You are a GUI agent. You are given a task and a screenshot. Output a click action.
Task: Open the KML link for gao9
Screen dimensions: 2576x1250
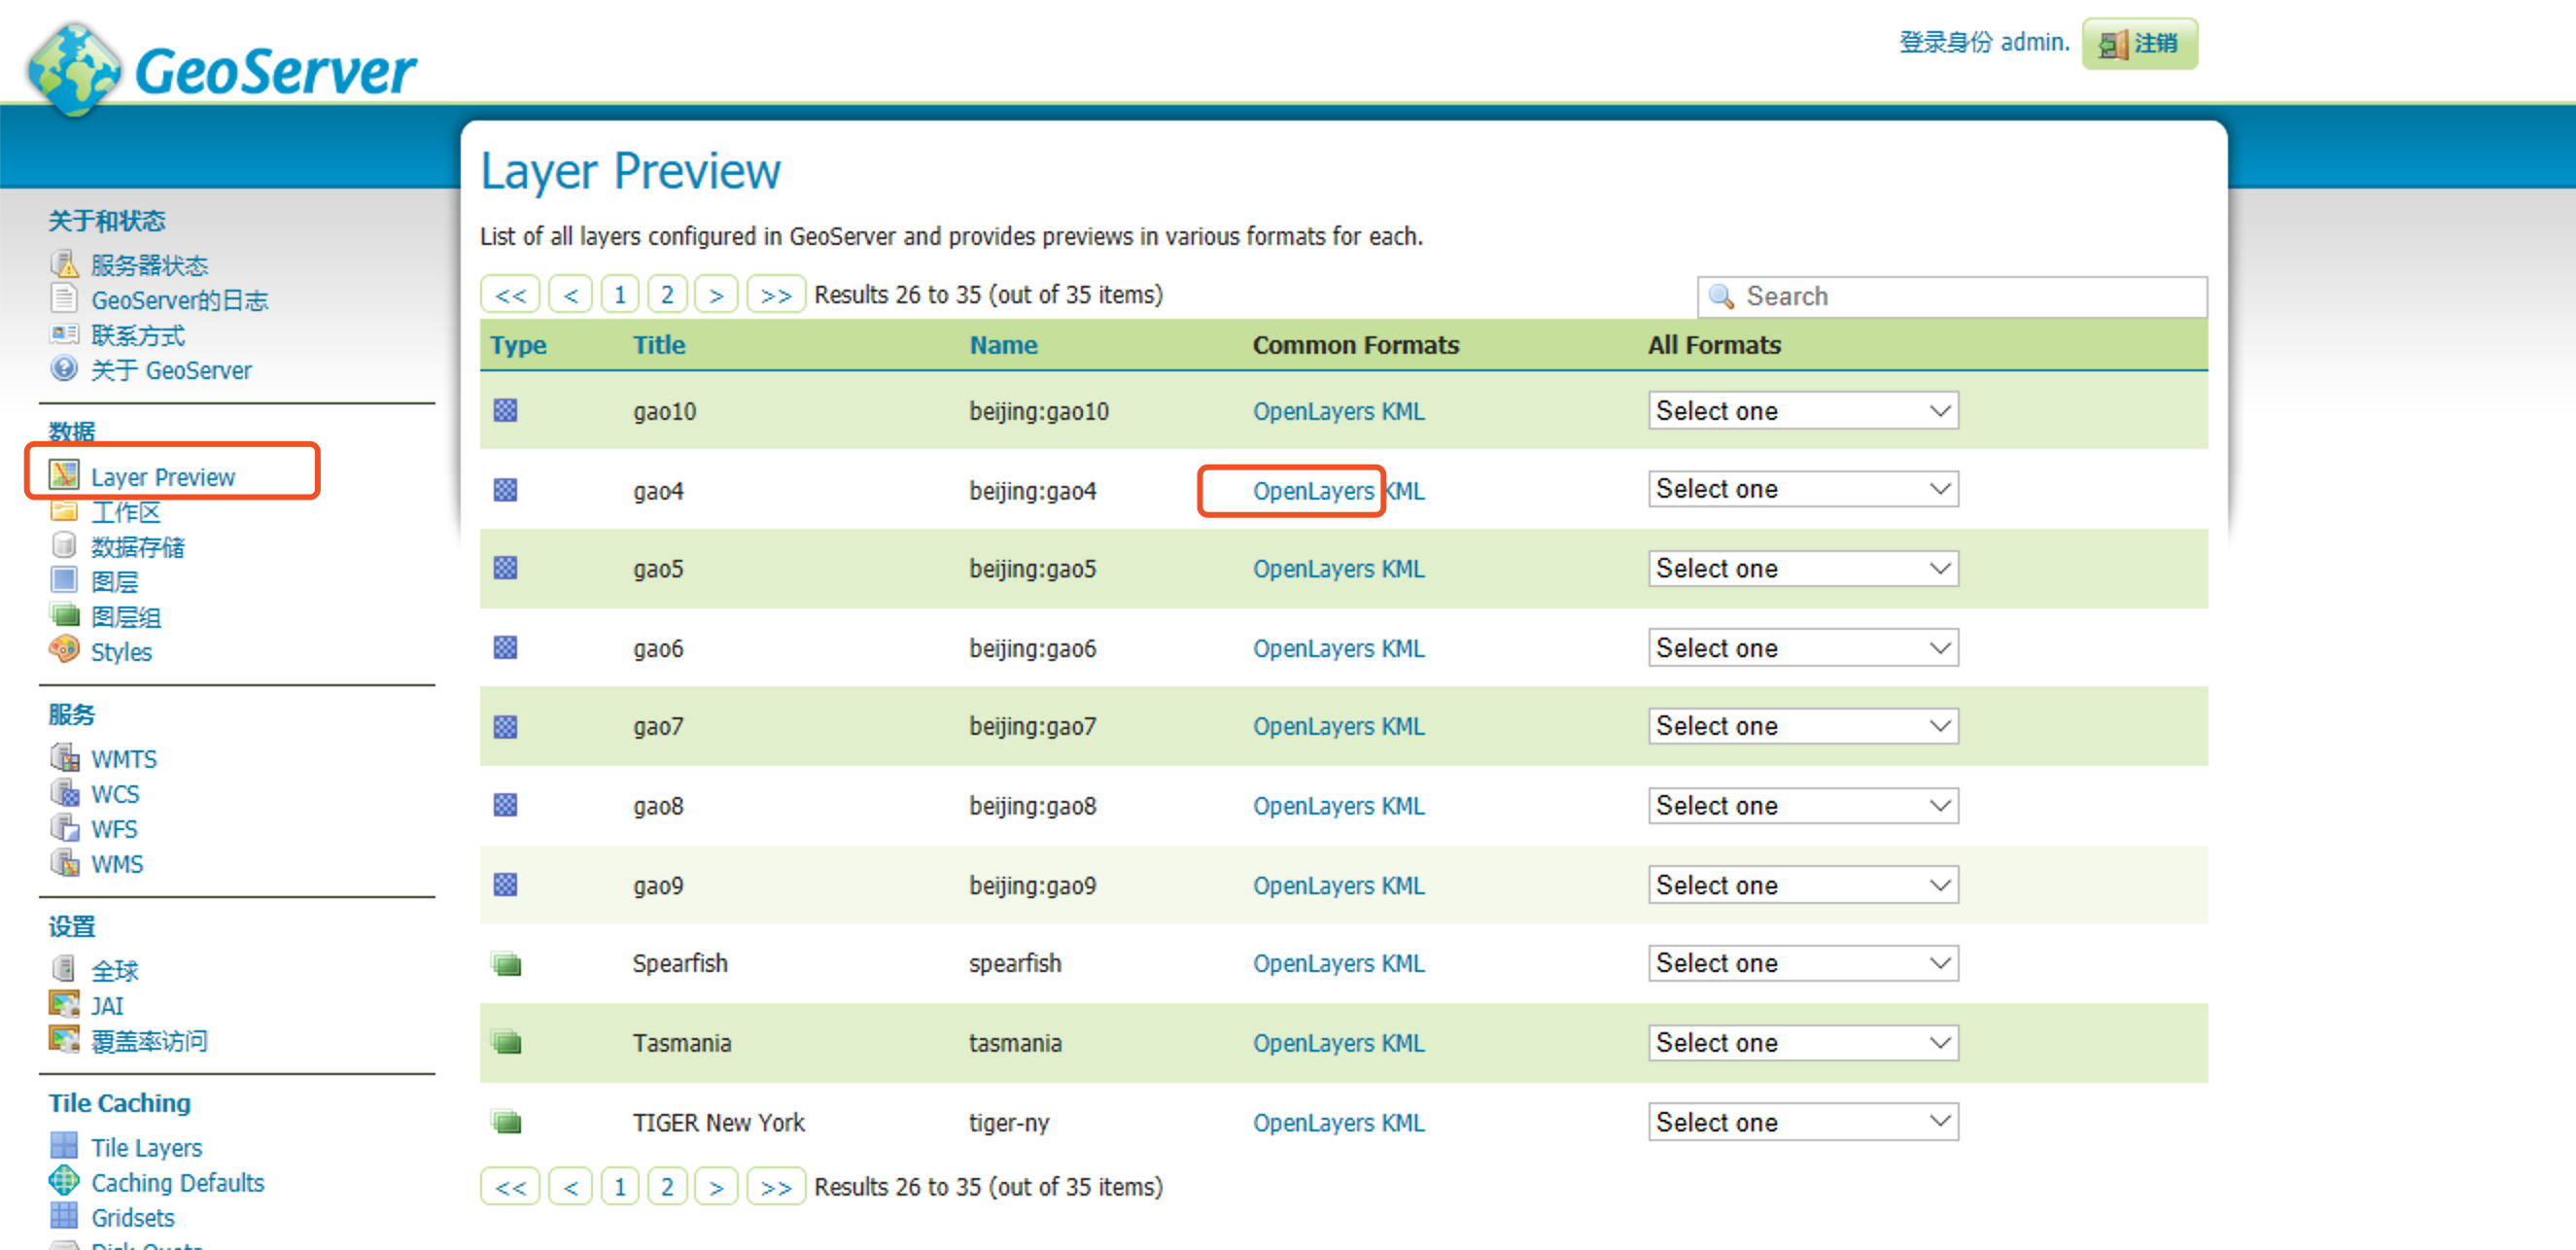[x=1403, y=885]
